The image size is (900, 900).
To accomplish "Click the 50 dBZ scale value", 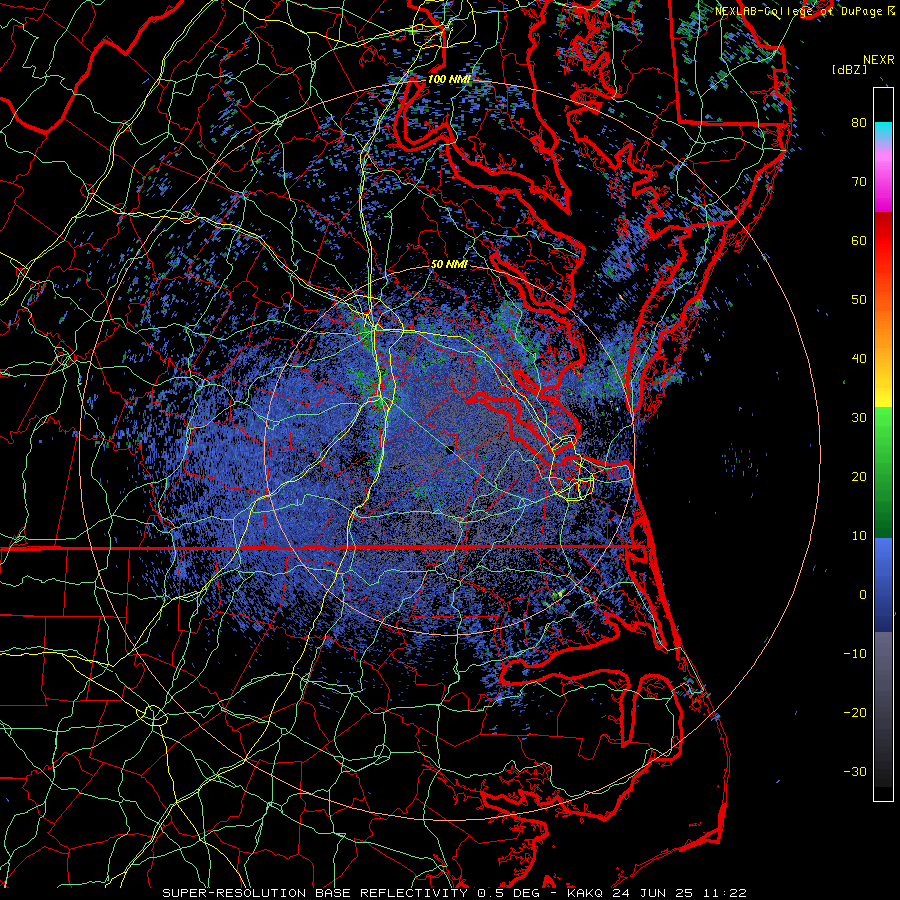I will [x=859, y=300].
